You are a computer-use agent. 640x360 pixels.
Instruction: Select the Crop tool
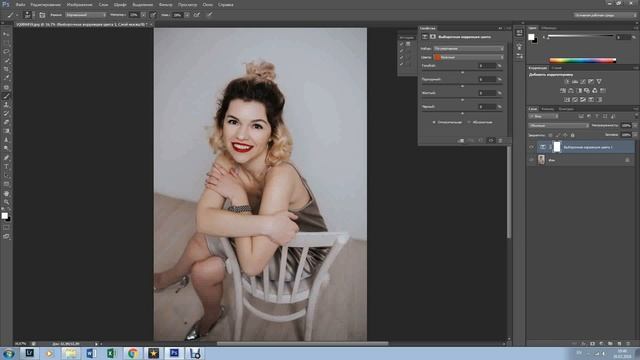pyautogui.click(x=6, y=69)
